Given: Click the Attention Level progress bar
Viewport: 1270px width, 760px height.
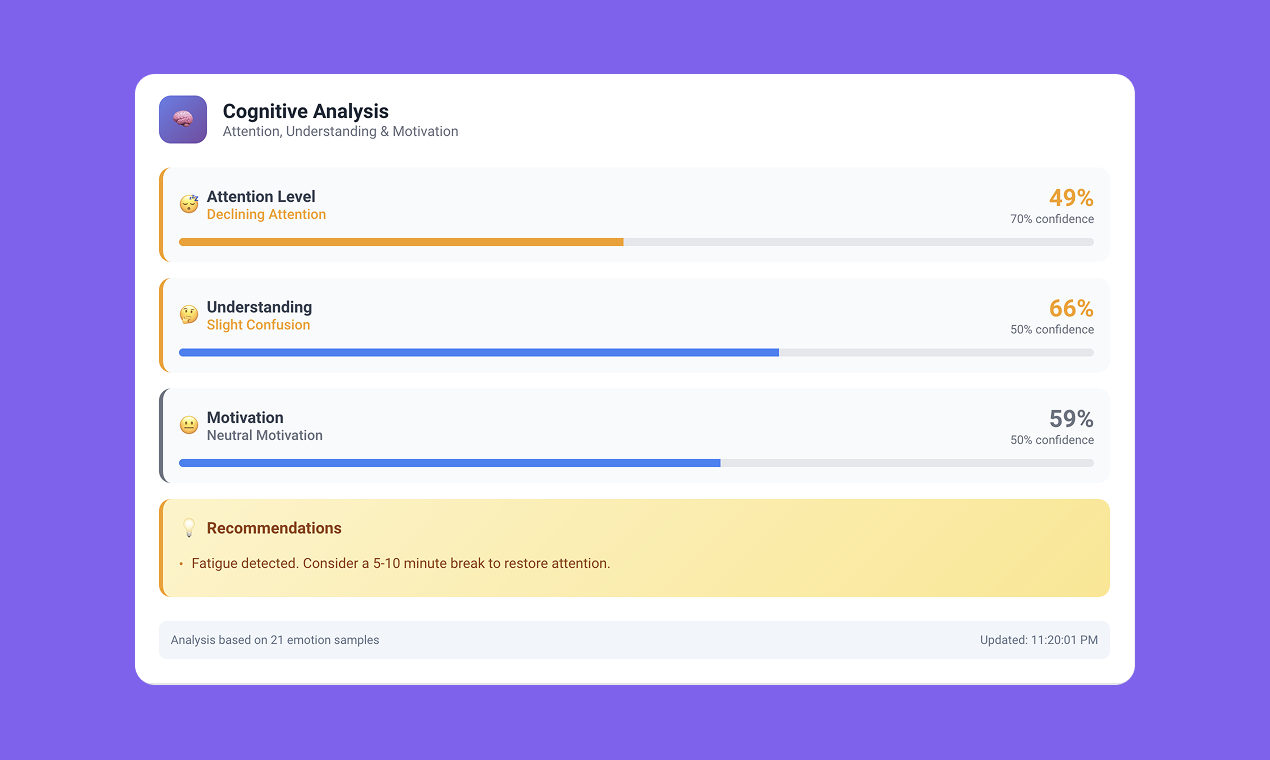Looking at the screenshot, I should coord(636,242).
